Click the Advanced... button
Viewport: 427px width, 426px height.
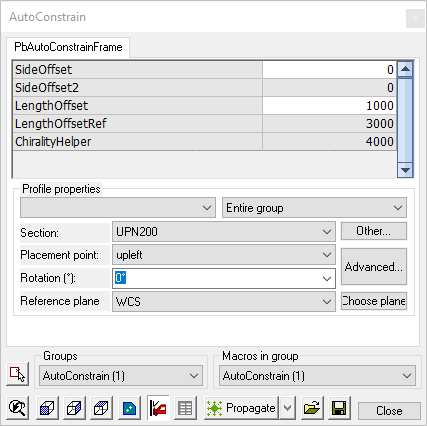(x=374, y=267)
